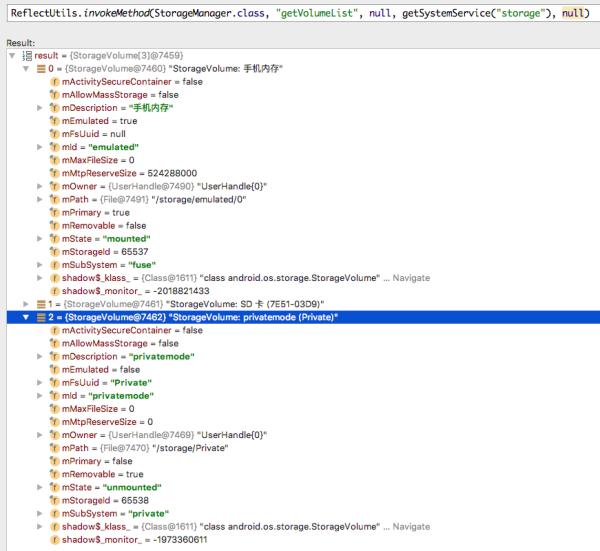The height and width of the screenshot is (551, 600).
Task: Expand mOwner UserHandle@7469 field
Action: [39, 435]
